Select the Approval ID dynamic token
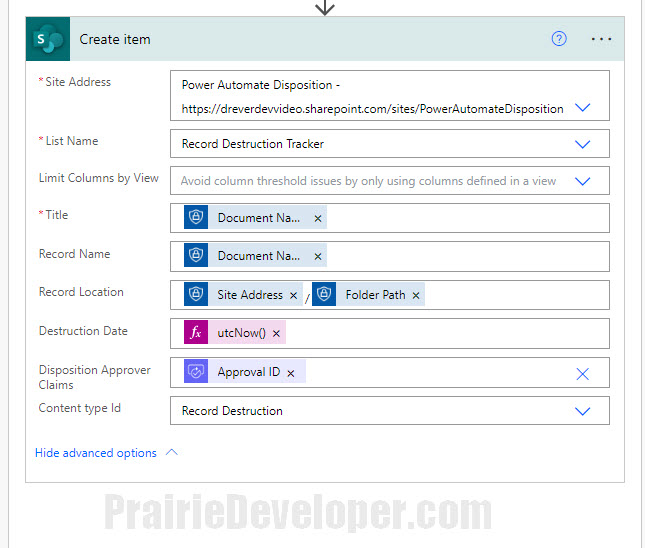Screen dimensions: 645x548 [245, 372]
